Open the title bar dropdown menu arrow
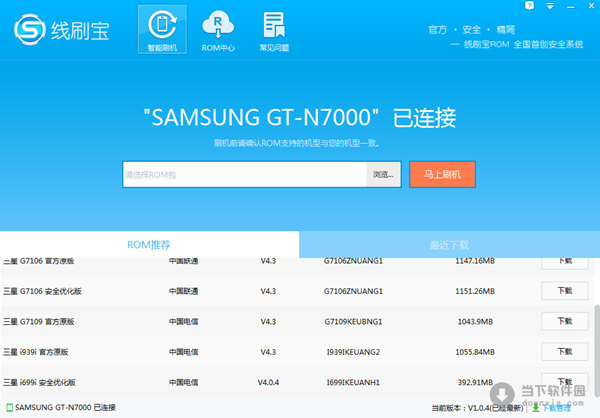Screen dimensions: 600x418 [x=550, y=6]
